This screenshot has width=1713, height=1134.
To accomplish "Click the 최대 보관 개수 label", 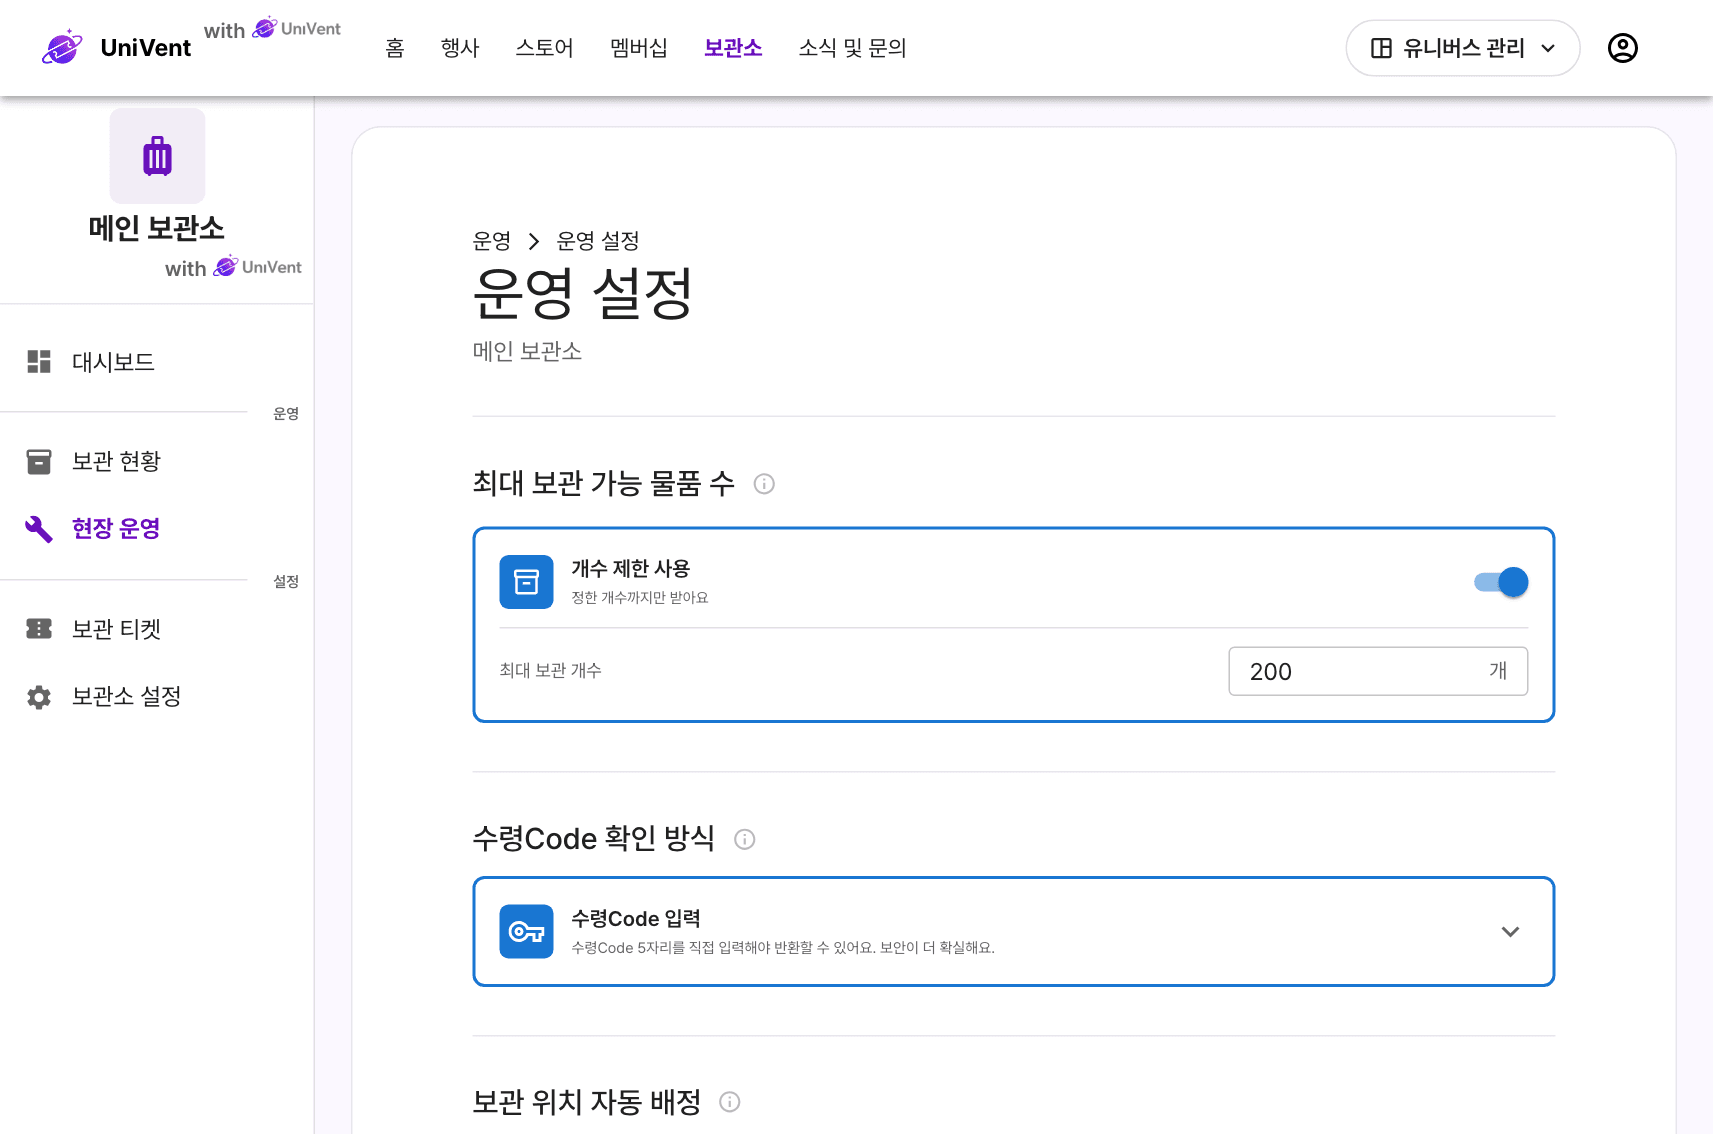I will tap(551, 671).
